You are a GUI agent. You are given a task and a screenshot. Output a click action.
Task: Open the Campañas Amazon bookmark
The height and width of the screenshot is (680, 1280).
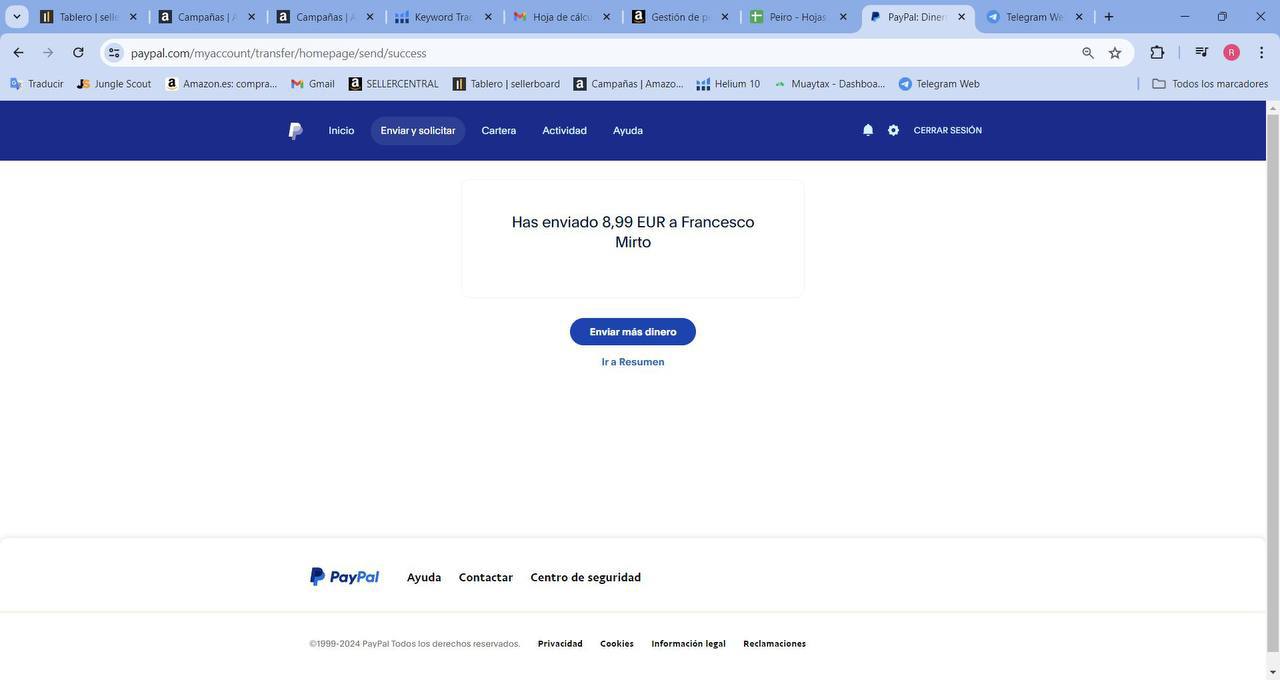629,84
